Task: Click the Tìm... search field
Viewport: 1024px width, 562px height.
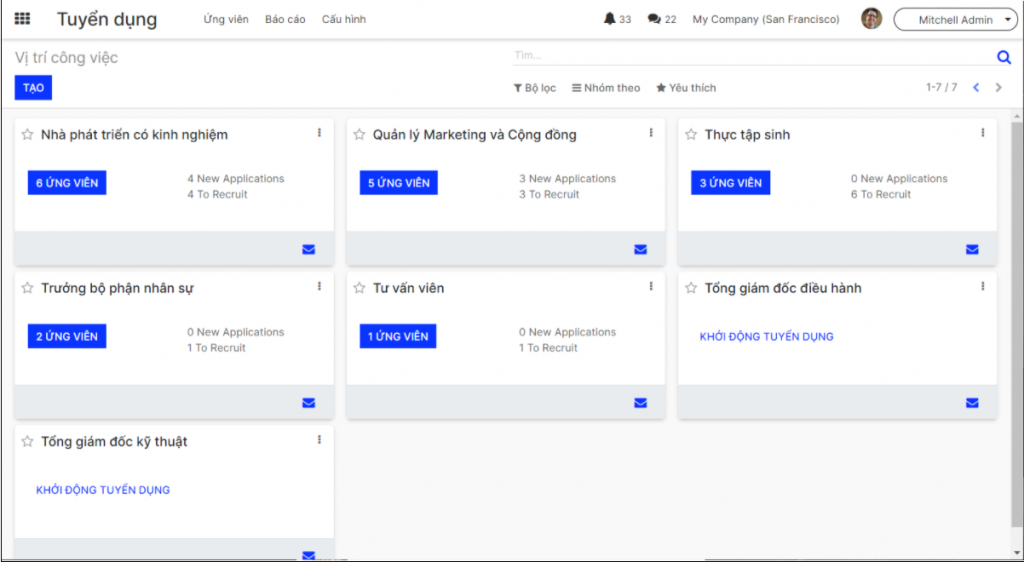Action: pyautogui.click(x=753, y=55)
